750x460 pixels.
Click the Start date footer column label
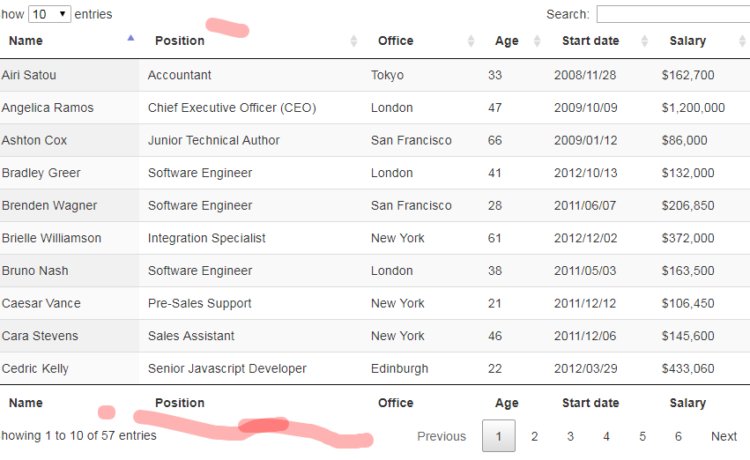point(590,403)
